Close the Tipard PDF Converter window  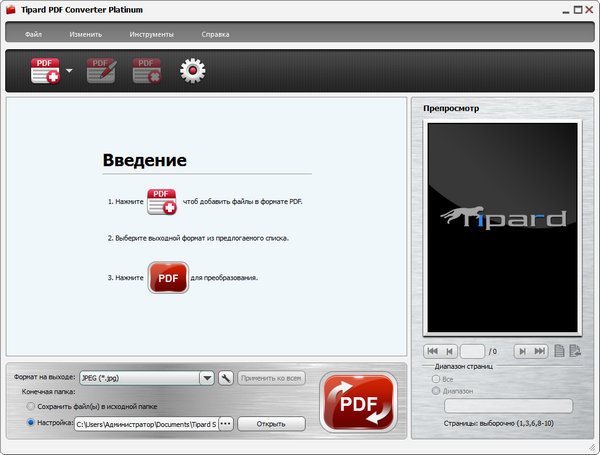pos(589,10)
